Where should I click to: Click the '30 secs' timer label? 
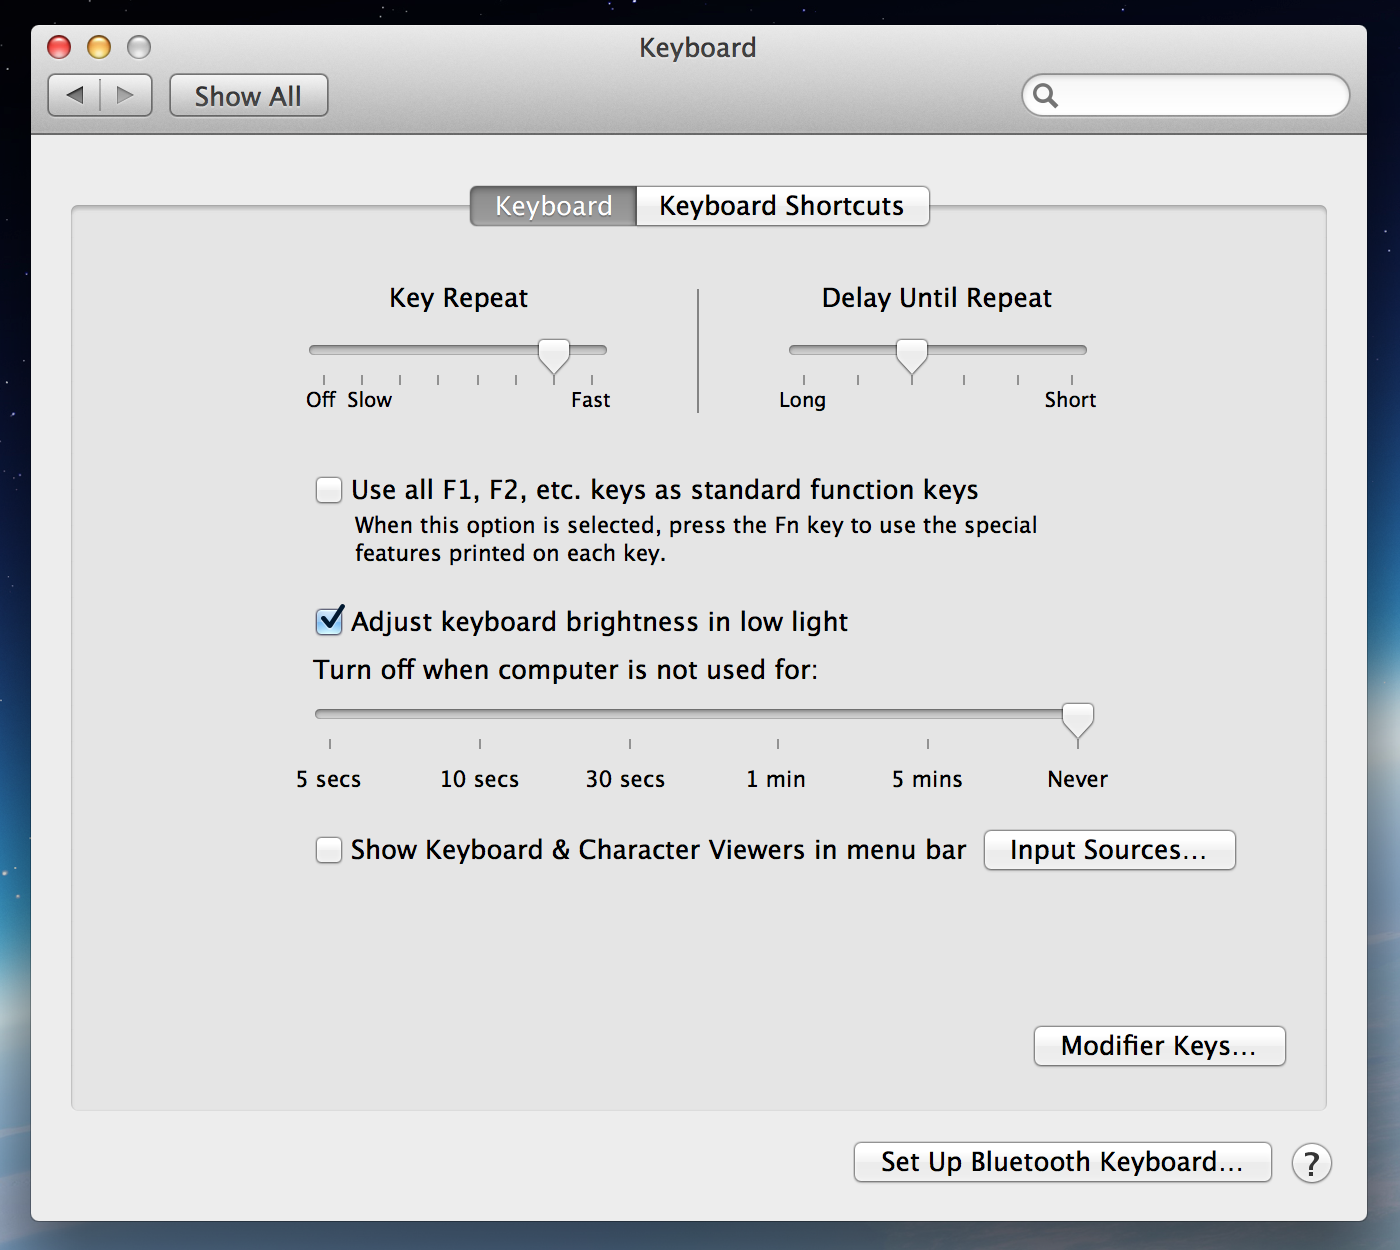(x=626, y=779)
